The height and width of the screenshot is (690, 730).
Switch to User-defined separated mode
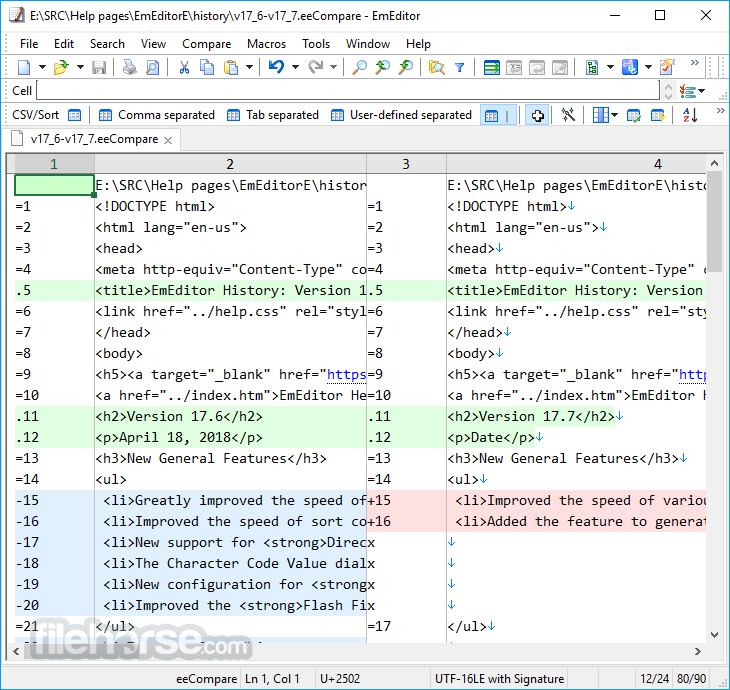(401, 115)
